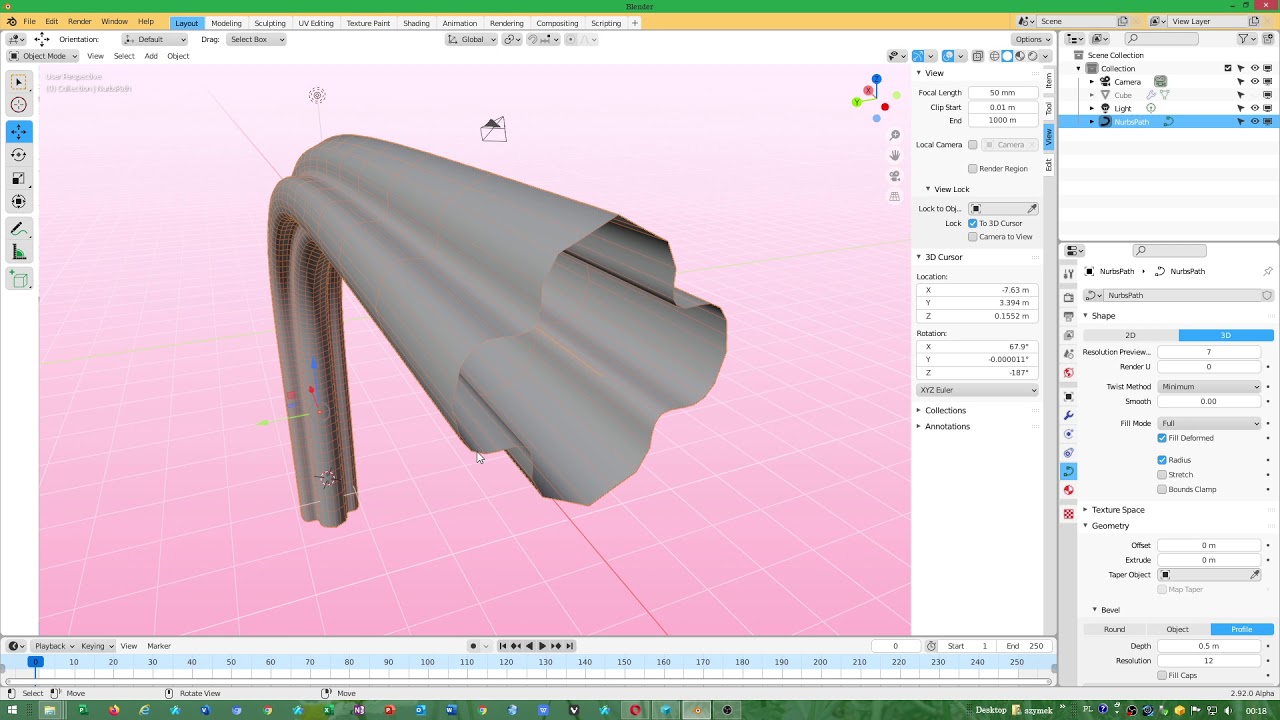
Task: Open Material properties tab
Action: tap(1069, 490)
